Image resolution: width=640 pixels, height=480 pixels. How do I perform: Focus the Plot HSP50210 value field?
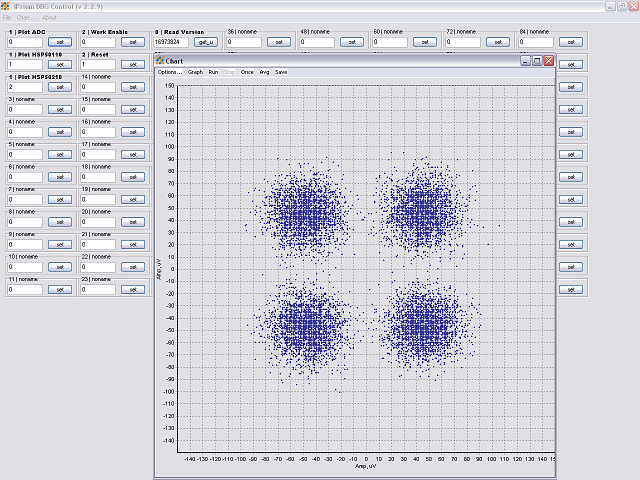pyautogui.click(x=25, y=87)
